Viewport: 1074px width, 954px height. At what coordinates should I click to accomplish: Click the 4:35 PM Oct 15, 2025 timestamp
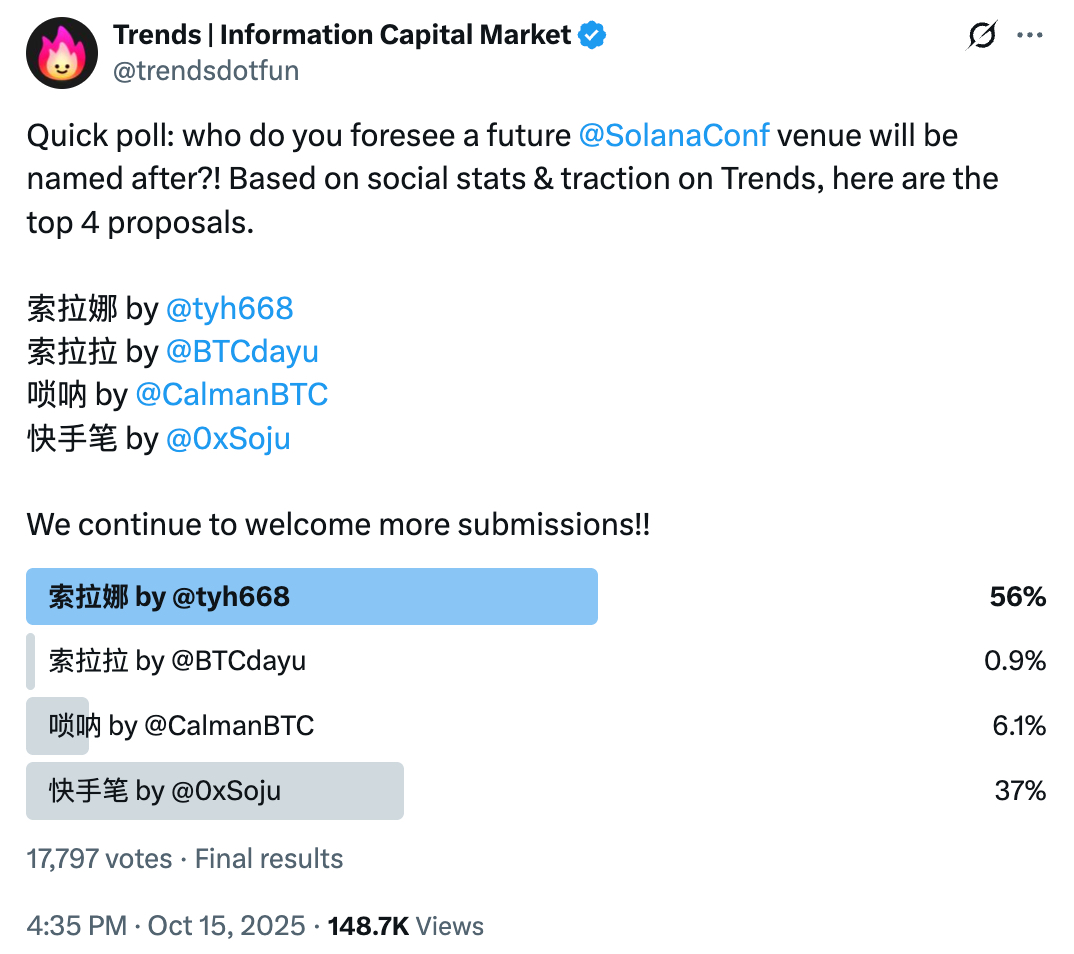click(166, 926)
